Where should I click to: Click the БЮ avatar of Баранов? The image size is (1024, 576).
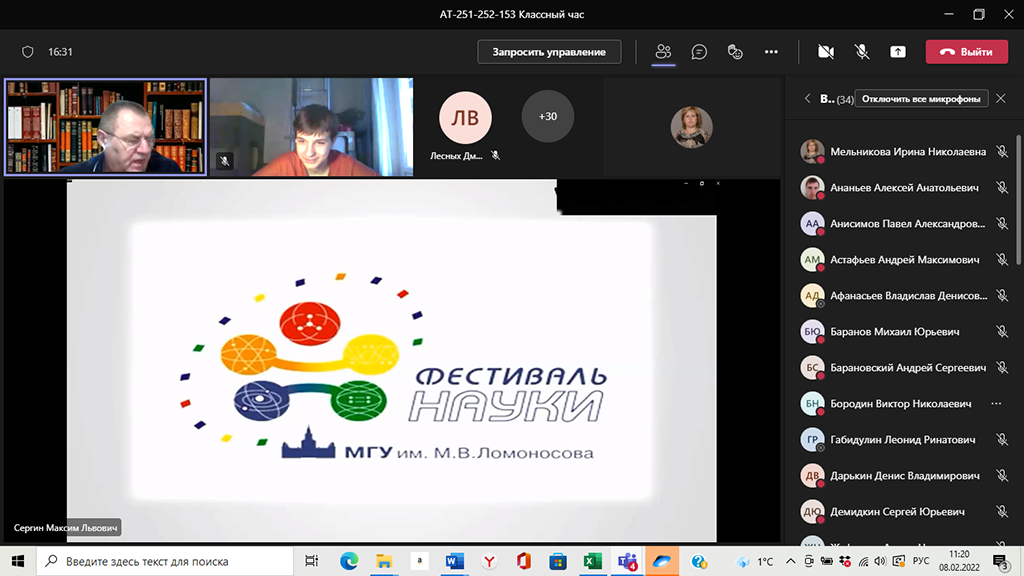click(812, 332)
